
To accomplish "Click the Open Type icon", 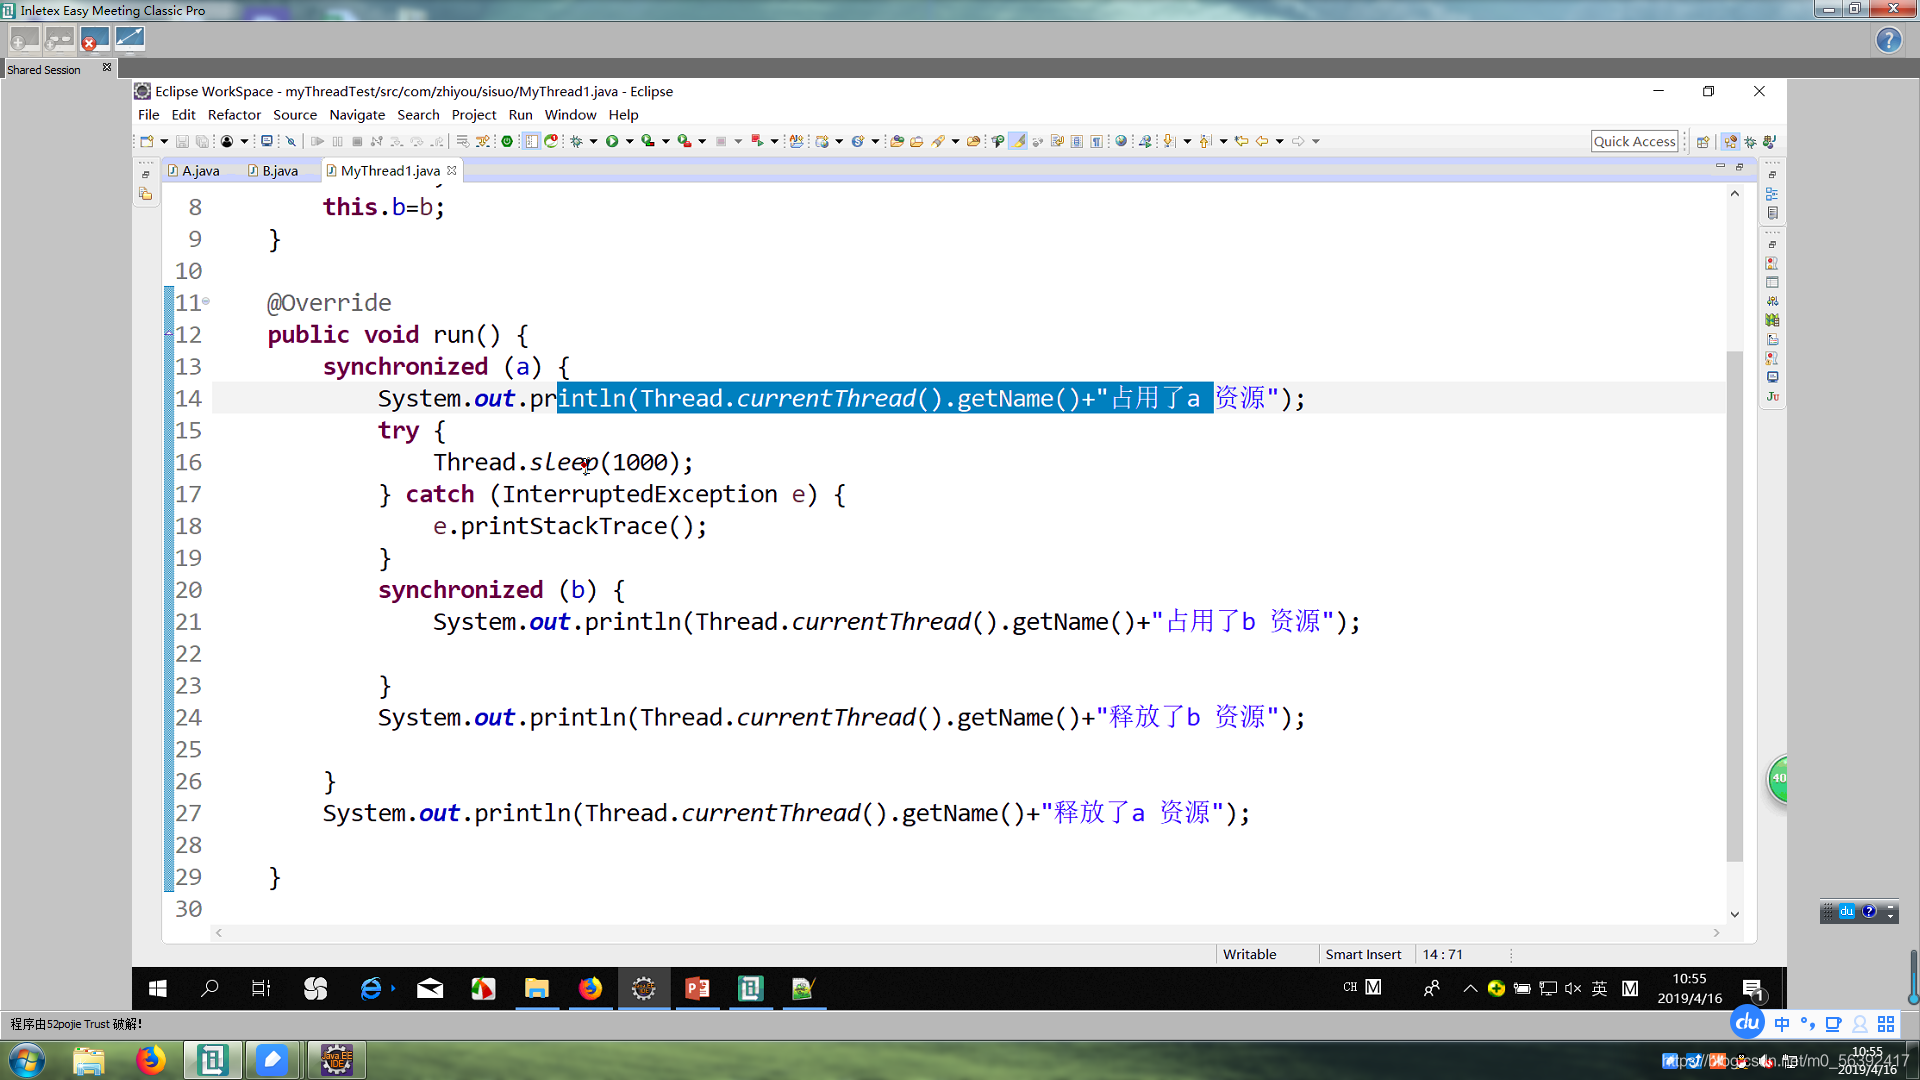I will coord(897,141).
